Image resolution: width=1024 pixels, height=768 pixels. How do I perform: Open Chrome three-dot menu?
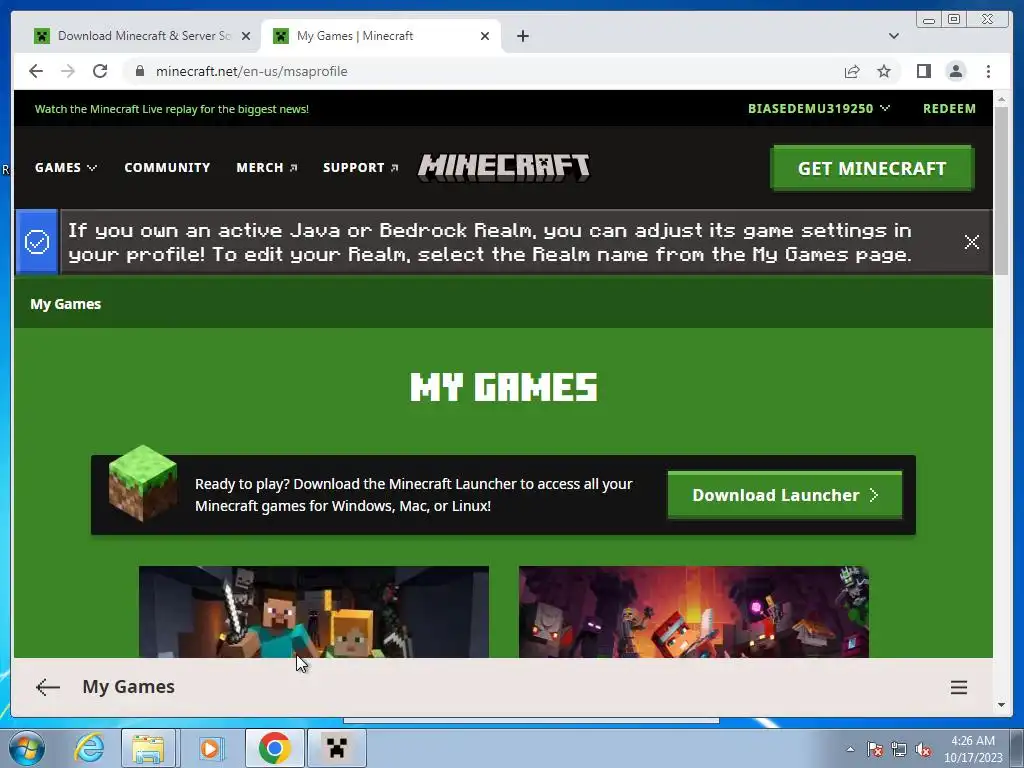pyautogui.click(x=988, y=71)
